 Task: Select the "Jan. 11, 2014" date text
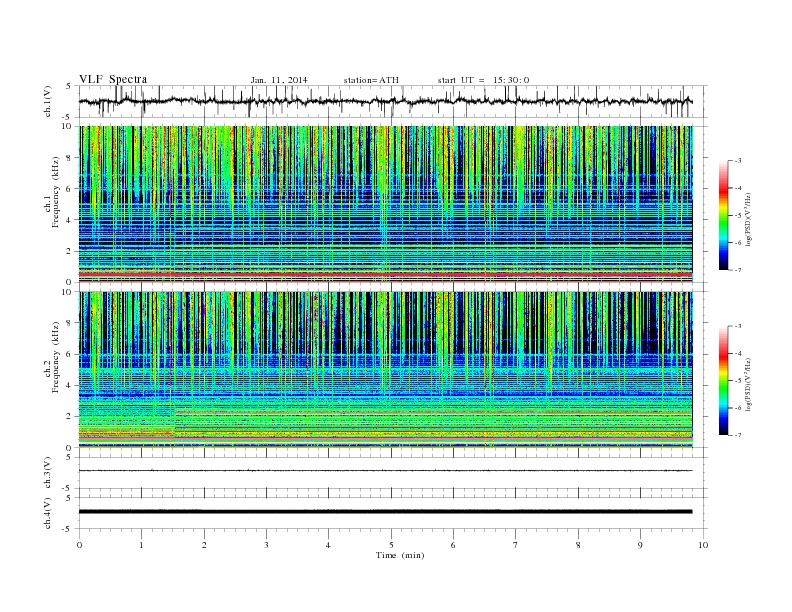coord(279,80)
